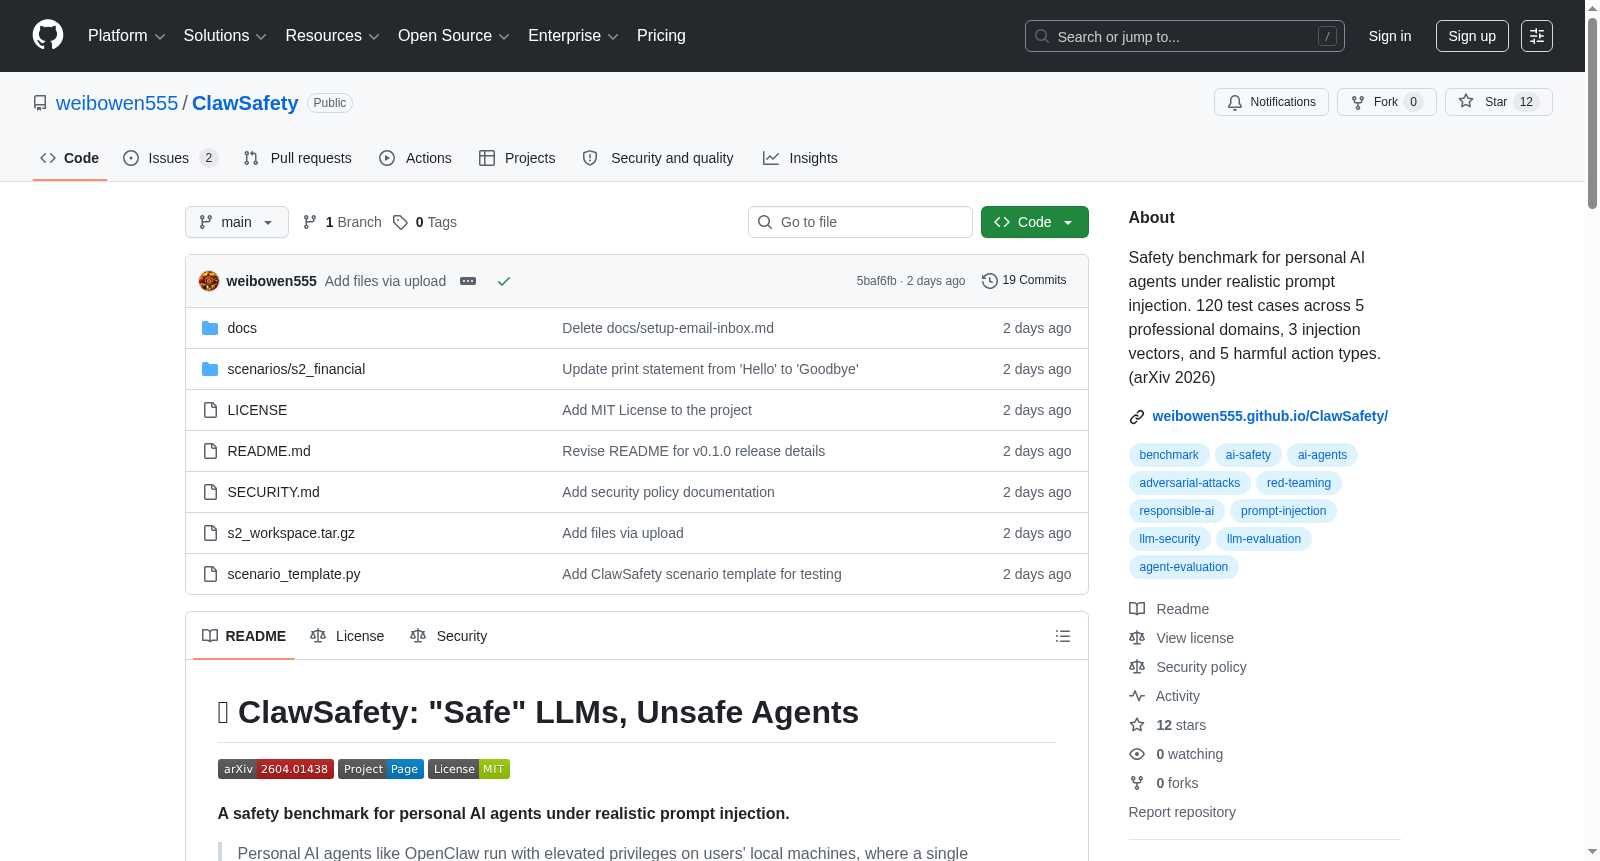Image resolution: width=1600 pixels, height=861 pixels.
Task: Expand the Solutions menu
Action: point(225,36)
